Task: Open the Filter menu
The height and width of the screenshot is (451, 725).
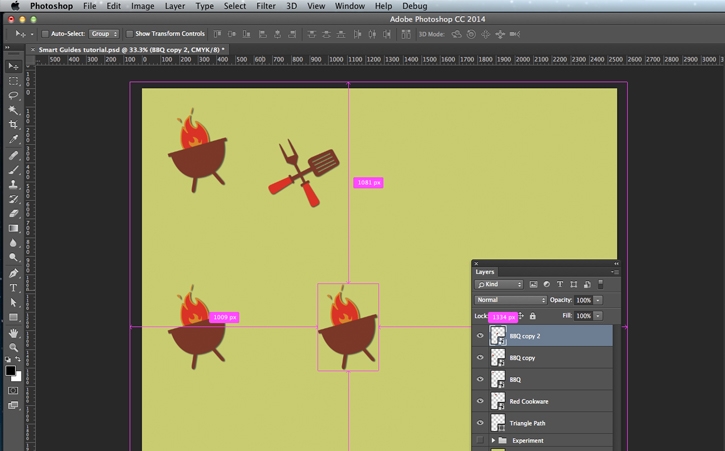Action: (x=266, y=6)
